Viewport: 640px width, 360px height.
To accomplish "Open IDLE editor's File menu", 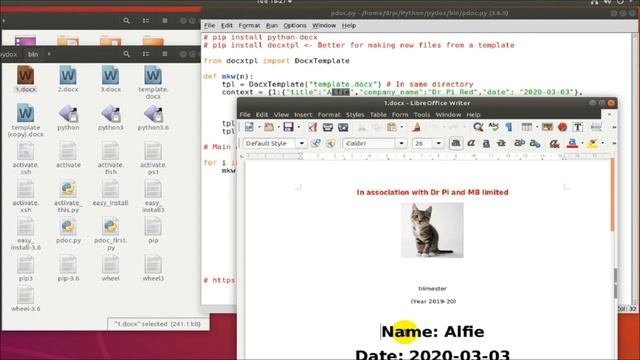I will coord(209,25).
